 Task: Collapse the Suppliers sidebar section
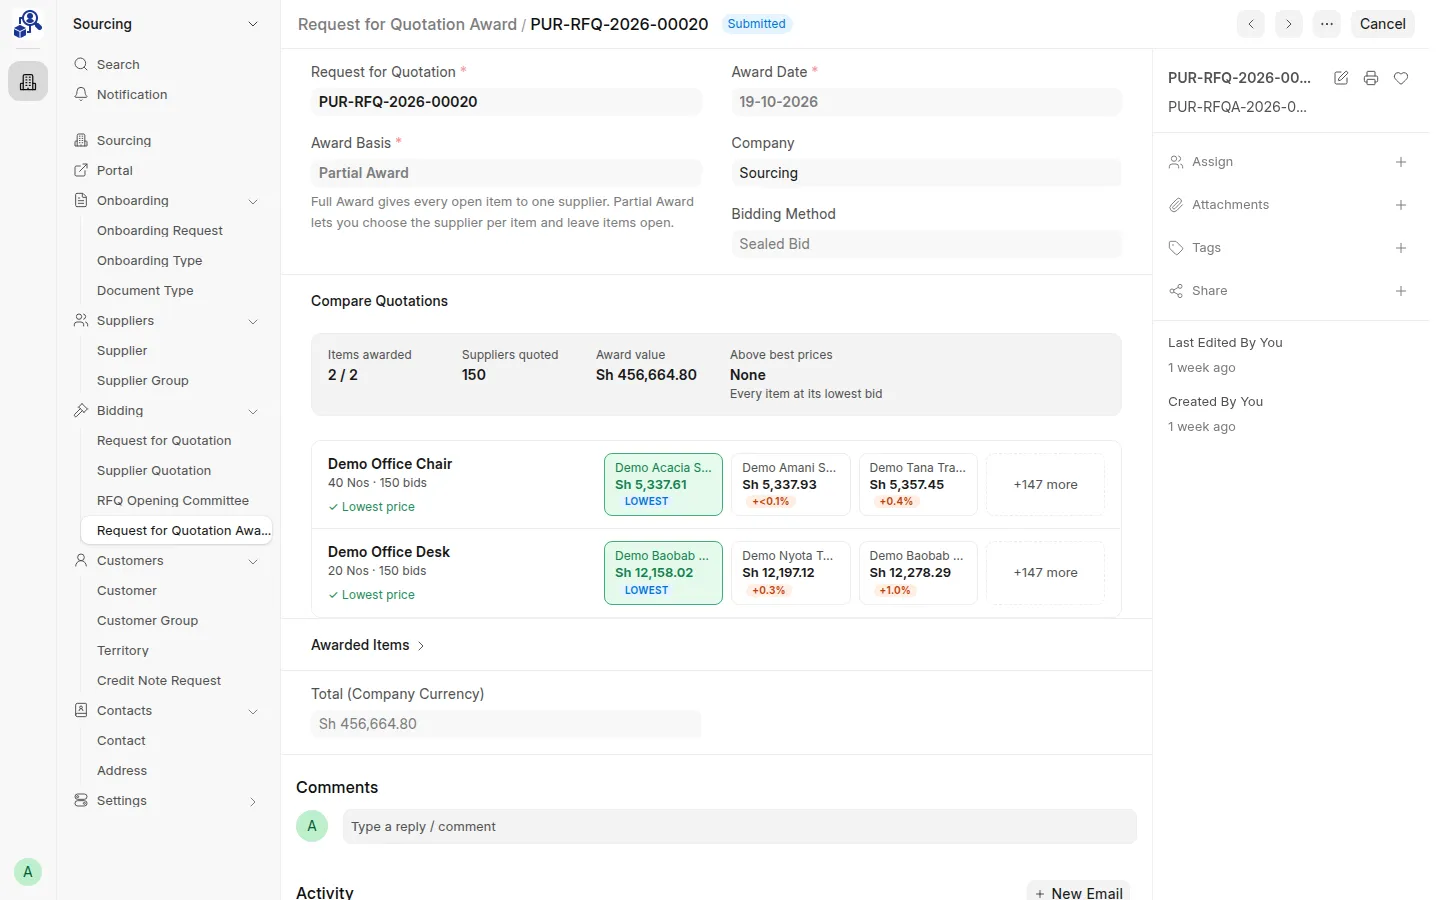tap(253, 321)
